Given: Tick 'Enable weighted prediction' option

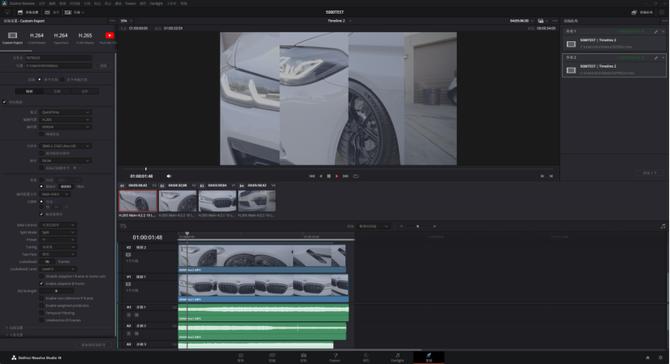Looking at the screenshot, I should click(41, 305).
